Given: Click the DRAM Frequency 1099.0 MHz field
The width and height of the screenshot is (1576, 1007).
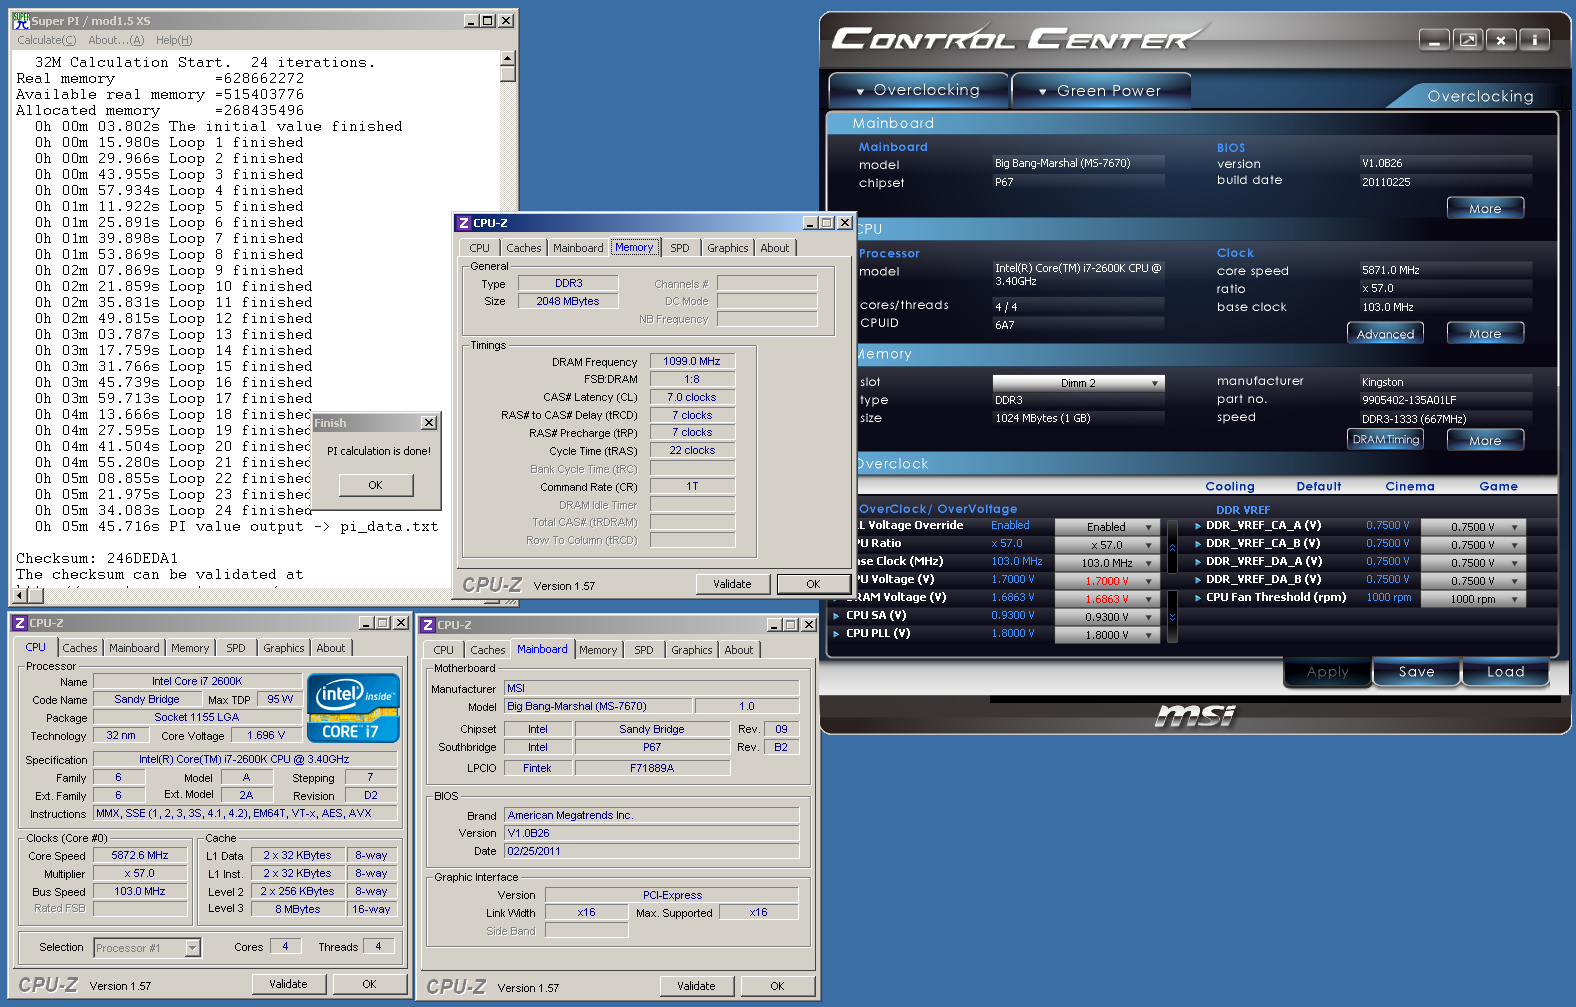Looking at the screenshot, I should click(692, 362).
